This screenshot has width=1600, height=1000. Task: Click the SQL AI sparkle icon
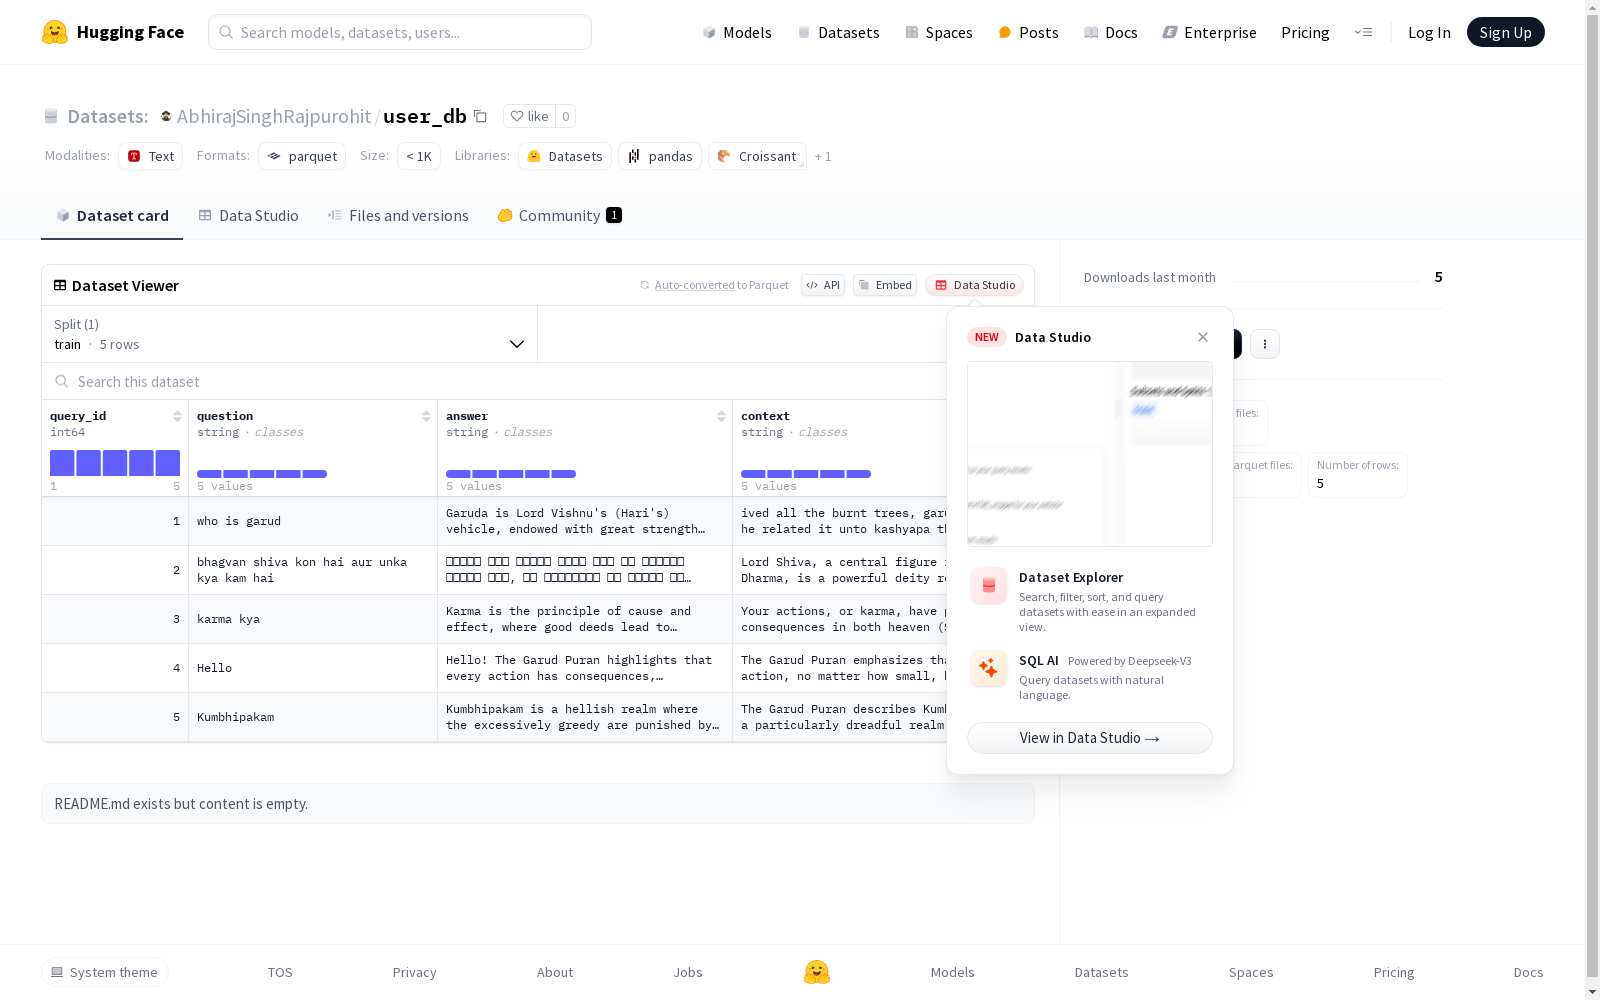click(989, 668)
